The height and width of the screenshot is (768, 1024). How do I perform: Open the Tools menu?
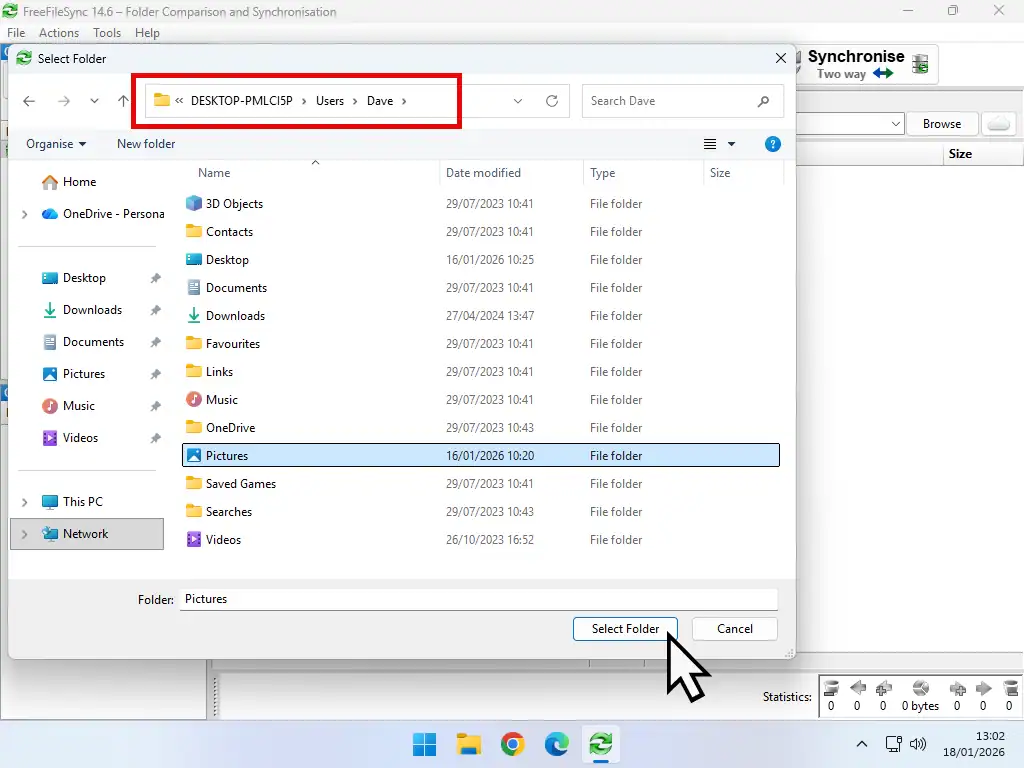106,32
